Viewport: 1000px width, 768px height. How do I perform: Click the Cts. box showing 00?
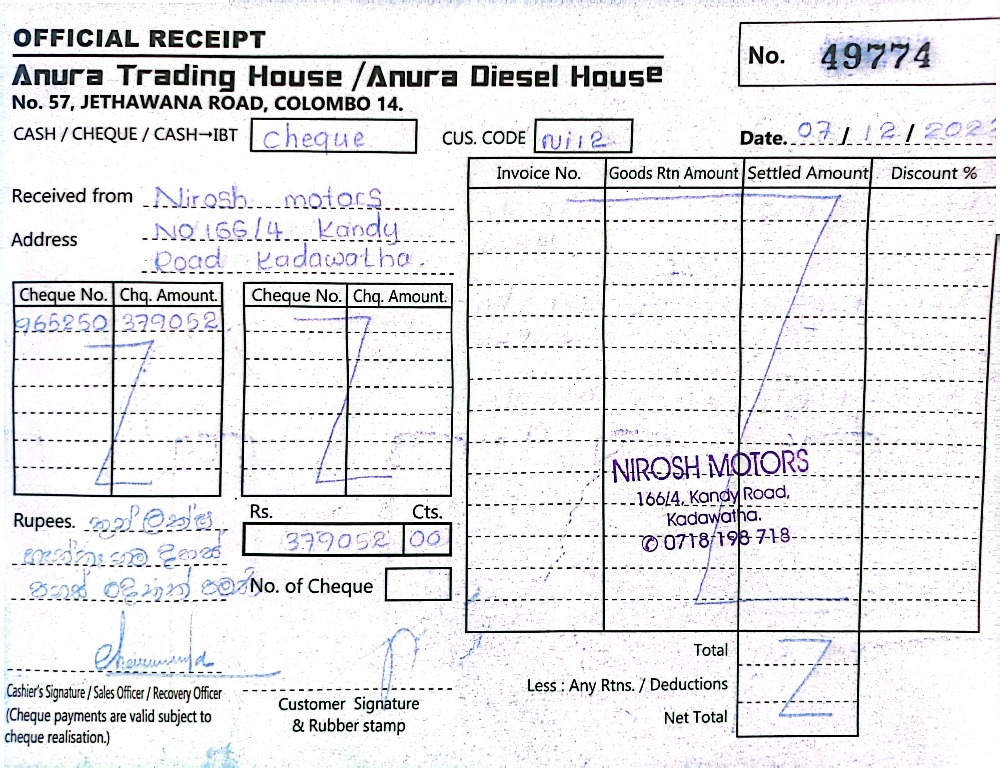pos(427,541)
